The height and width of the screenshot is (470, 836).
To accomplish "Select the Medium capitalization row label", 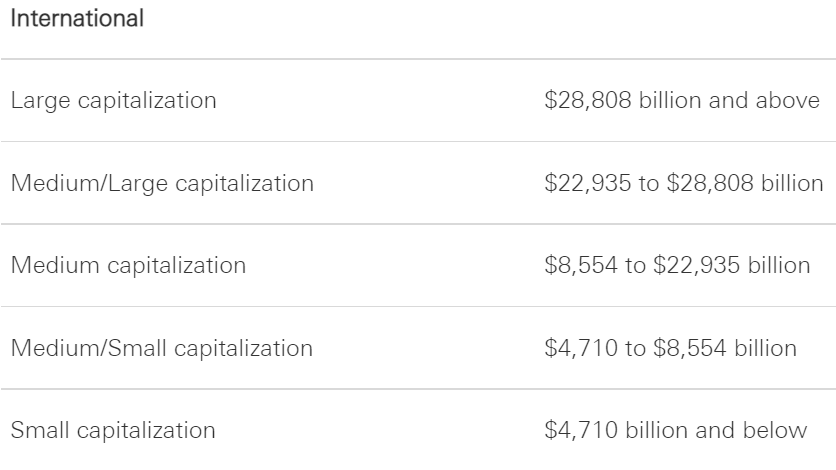I will point(128,265).
